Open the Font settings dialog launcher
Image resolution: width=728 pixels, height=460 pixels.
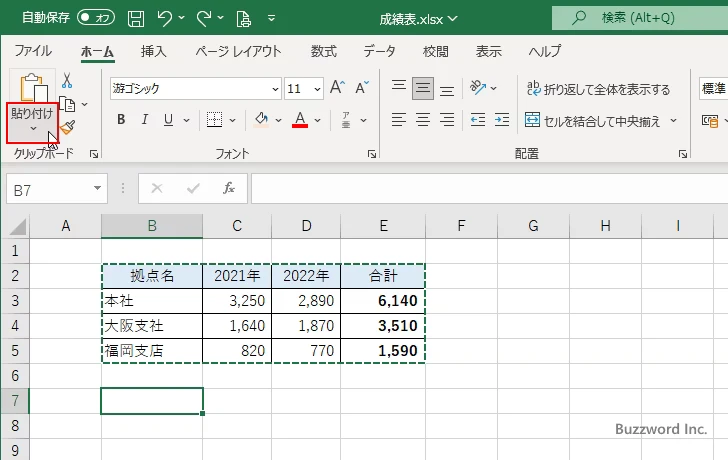point(372,154)
